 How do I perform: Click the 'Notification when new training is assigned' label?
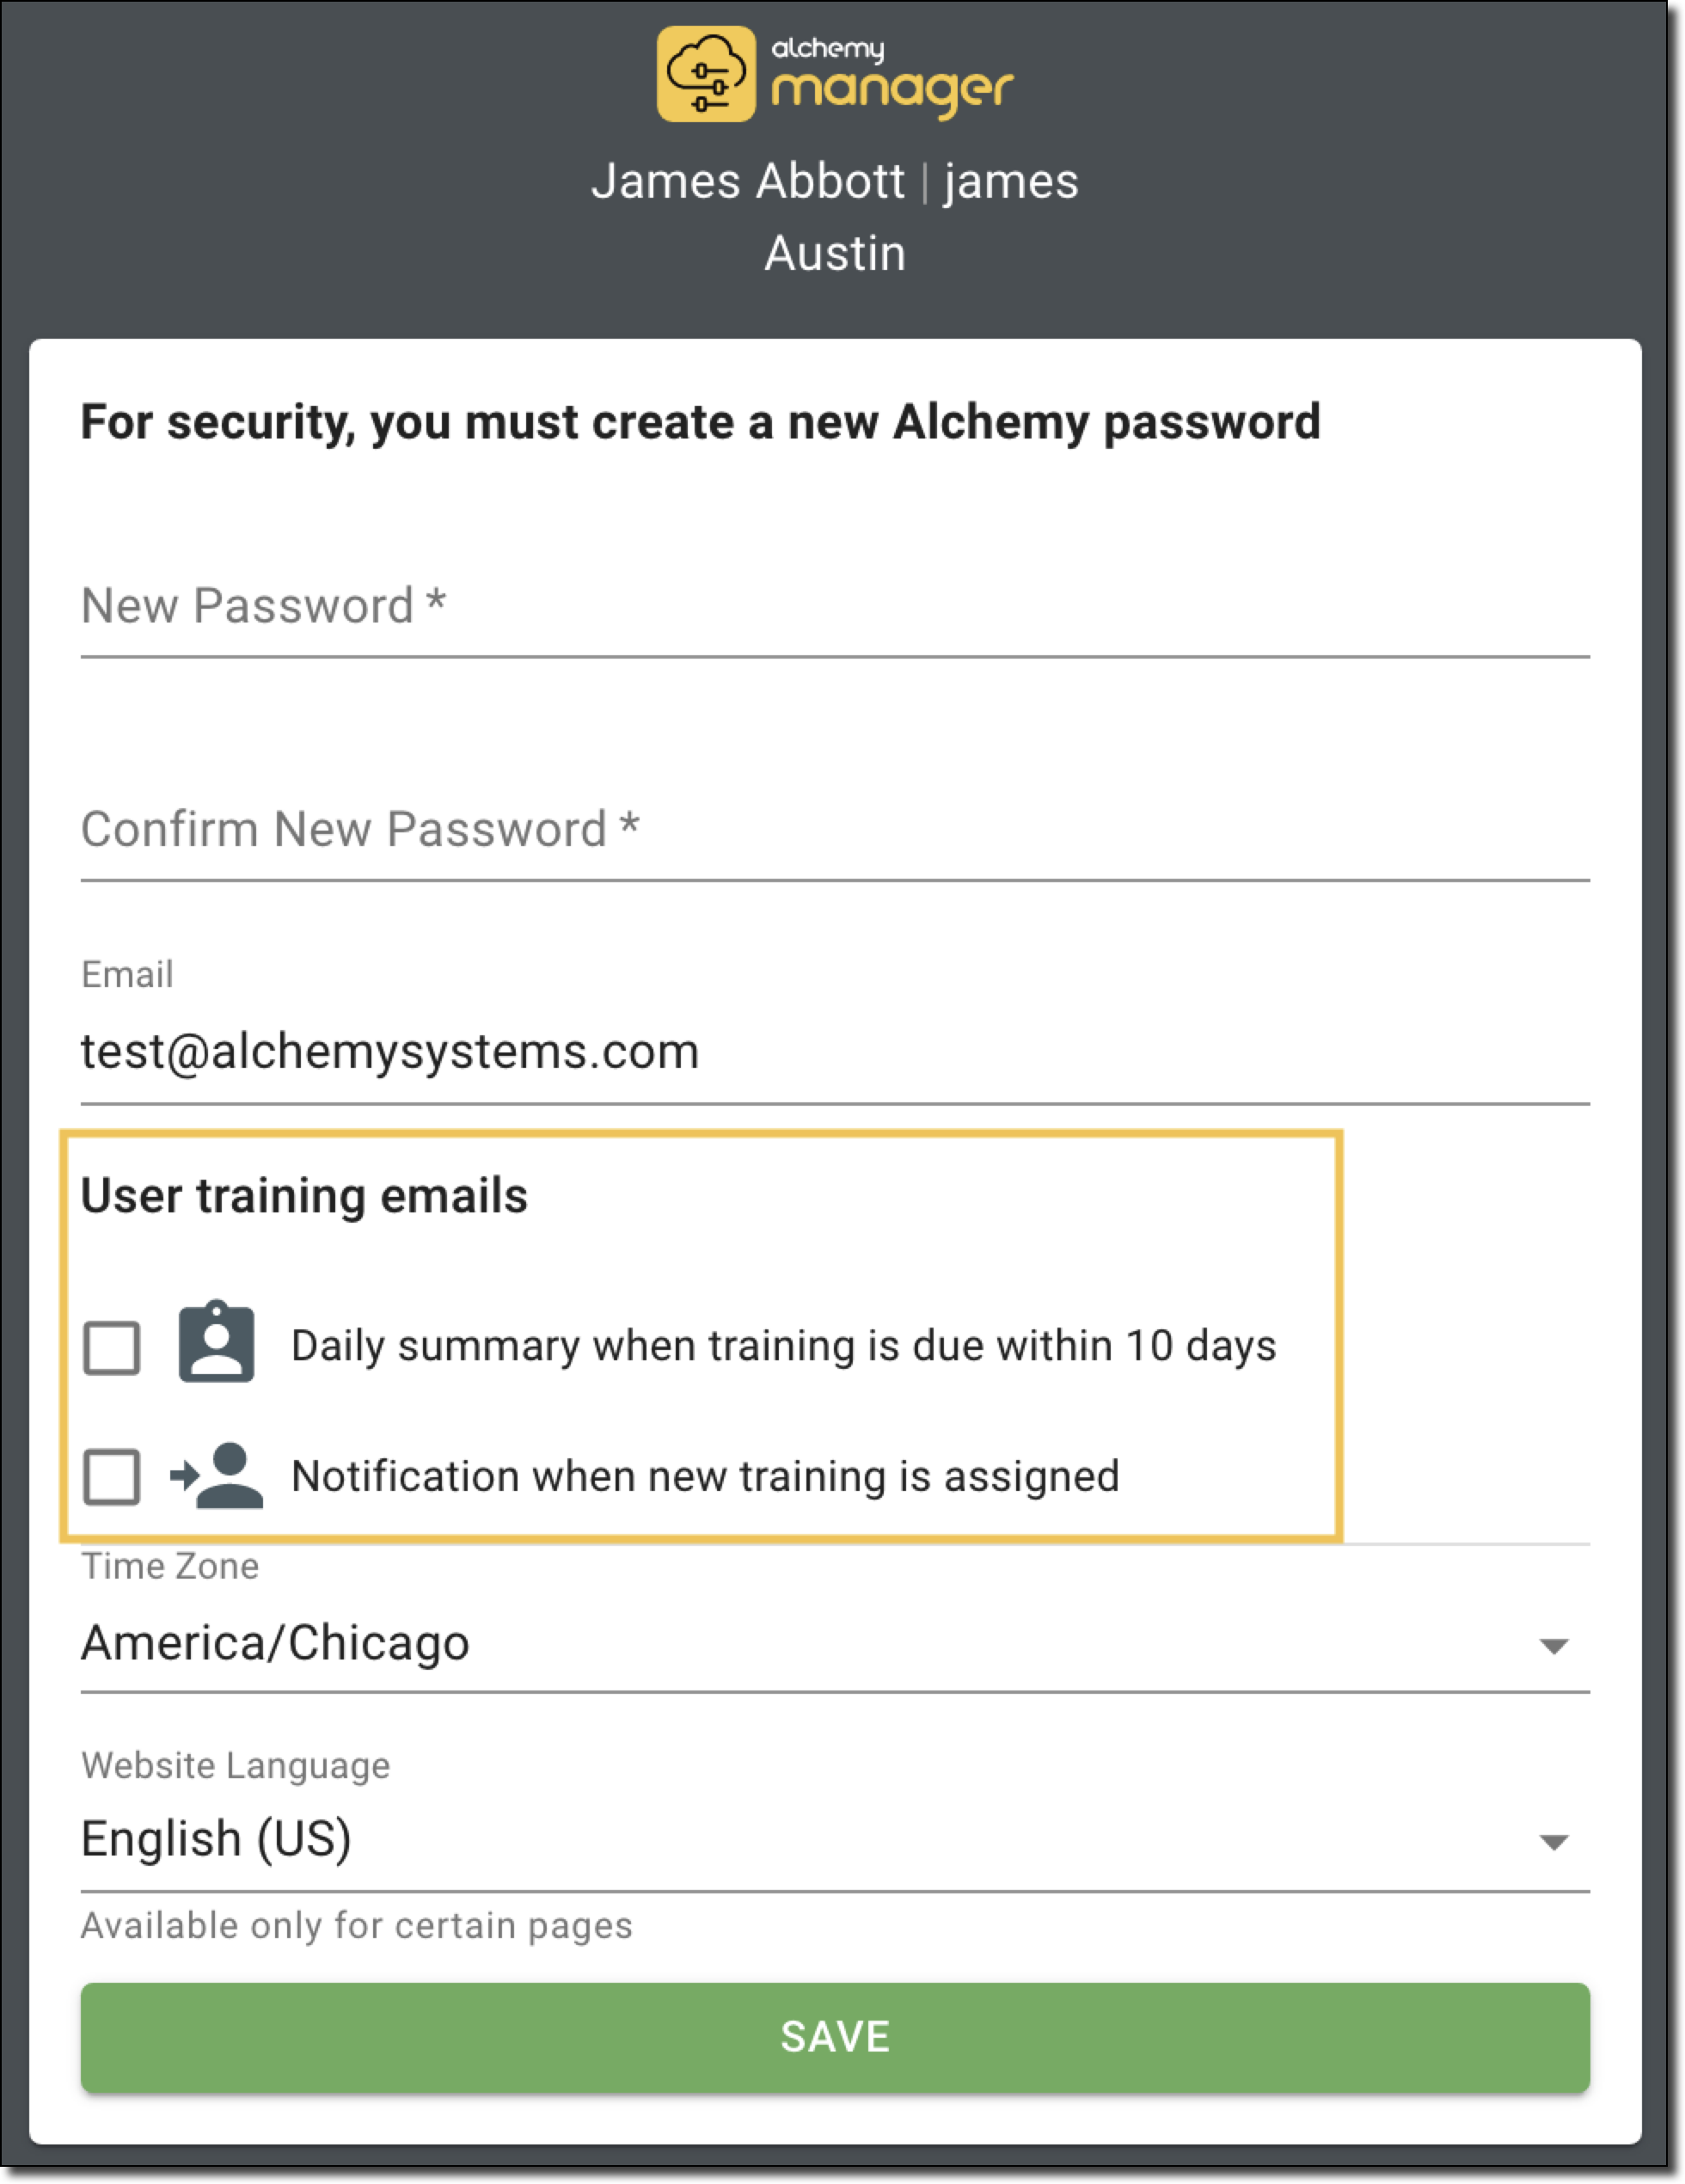point(705,1477)
